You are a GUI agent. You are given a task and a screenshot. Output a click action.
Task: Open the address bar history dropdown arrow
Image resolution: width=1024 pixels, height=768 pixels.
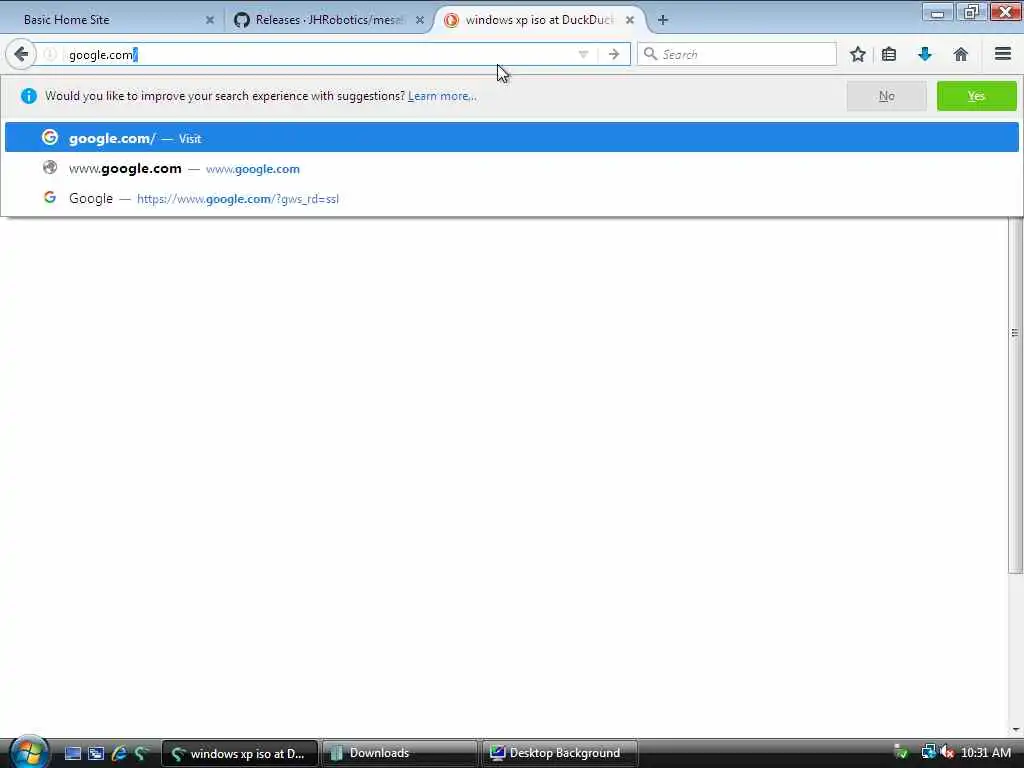[583, 54]
